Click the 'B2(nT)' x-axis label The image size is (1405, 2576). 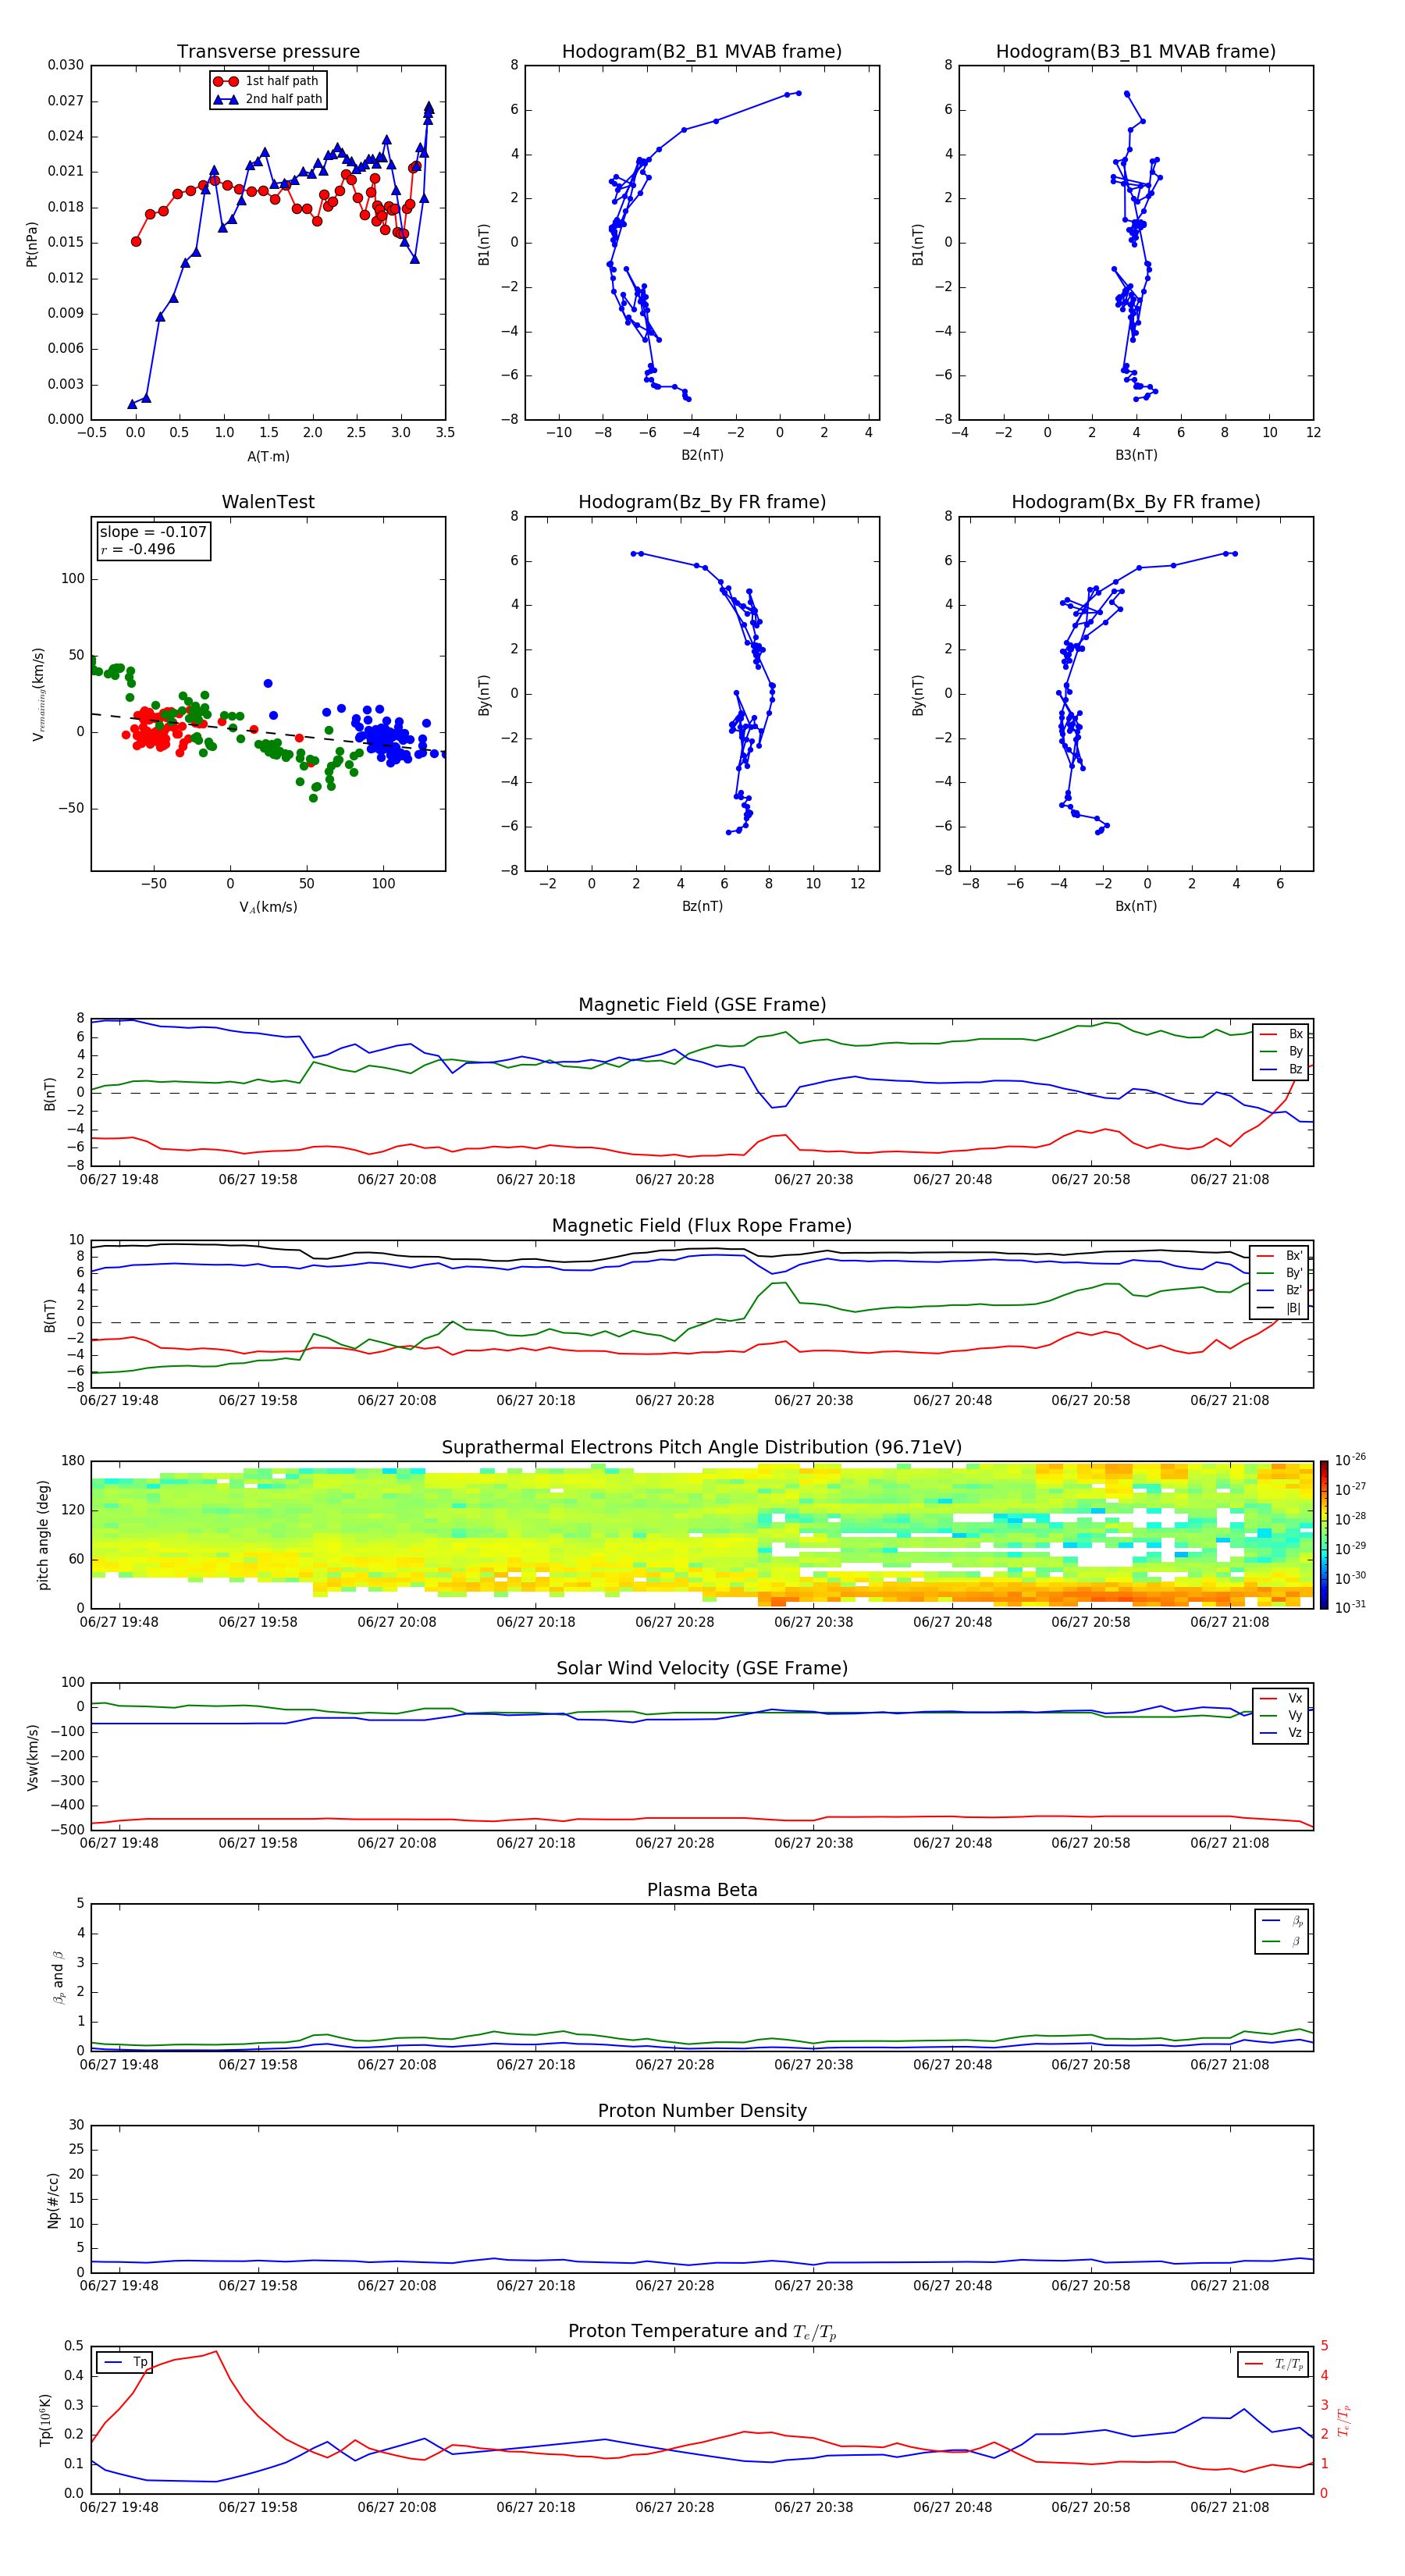coord(702,455)
